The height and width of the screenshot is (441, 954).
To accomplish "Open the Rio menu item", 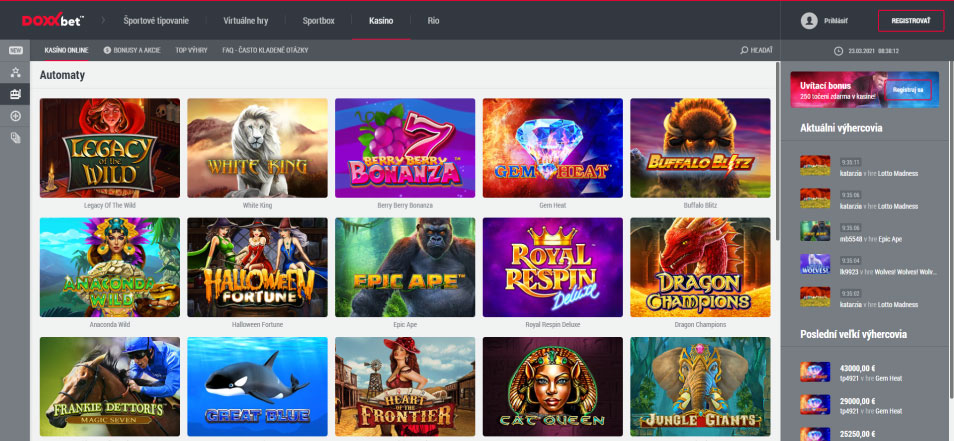I will point(433,21).
